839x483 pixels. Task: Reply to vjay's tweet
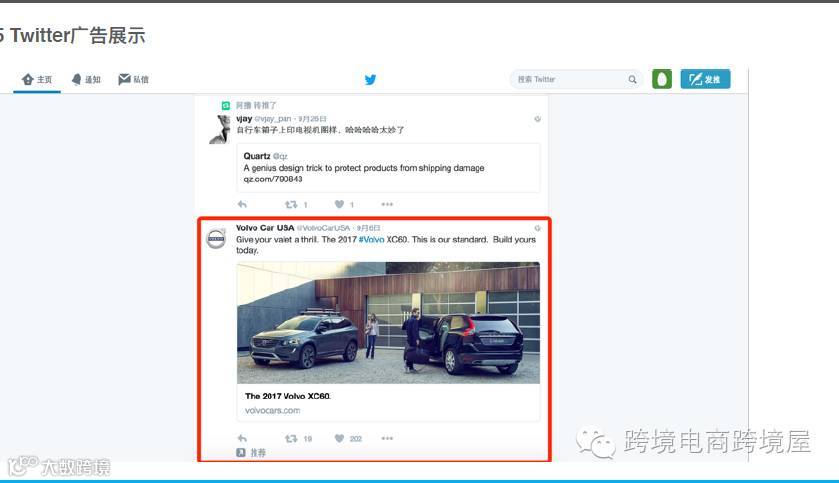242,204
